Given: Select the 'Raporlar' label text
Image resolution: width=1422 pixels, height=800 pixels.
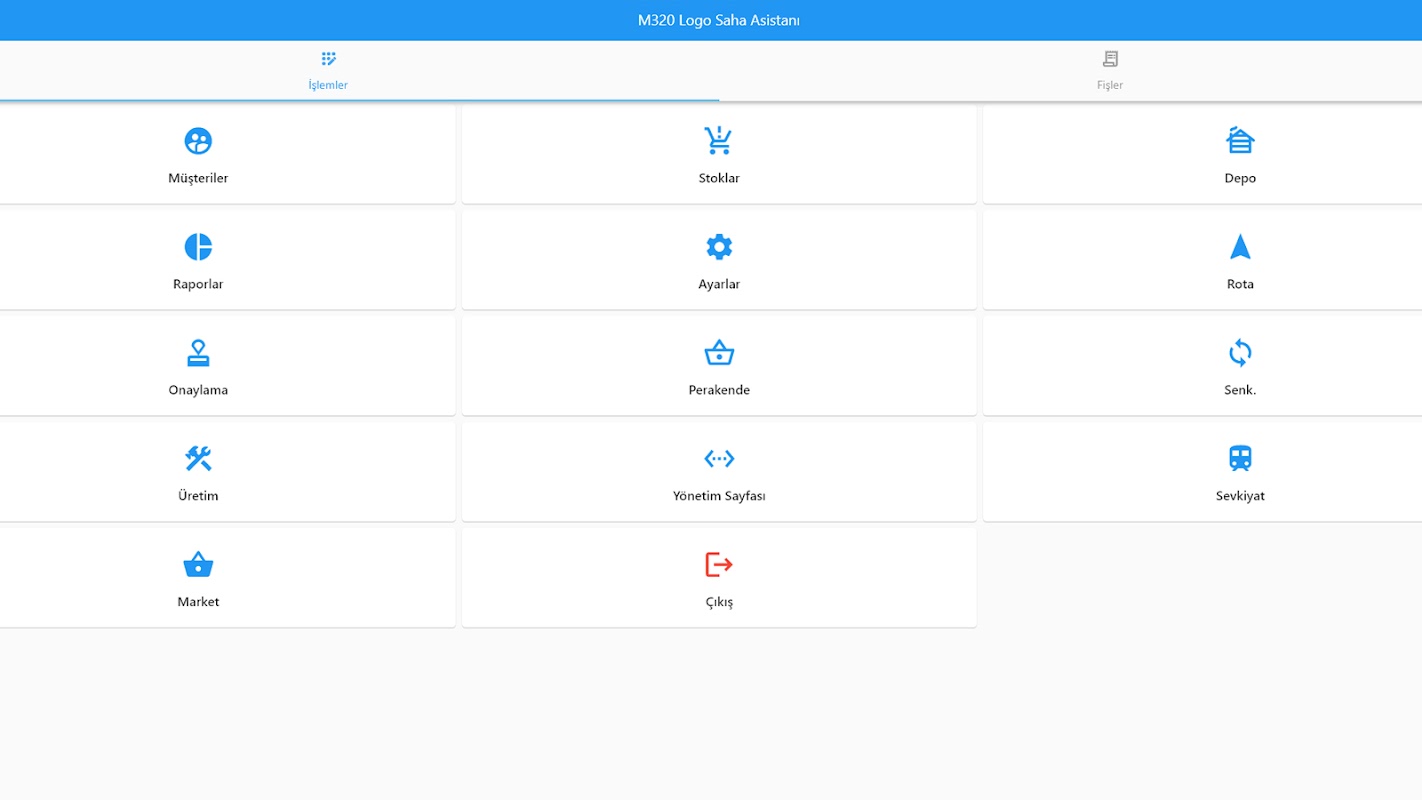Looking at the screenshot, I should pyautogui.click(x=198, y=284).
